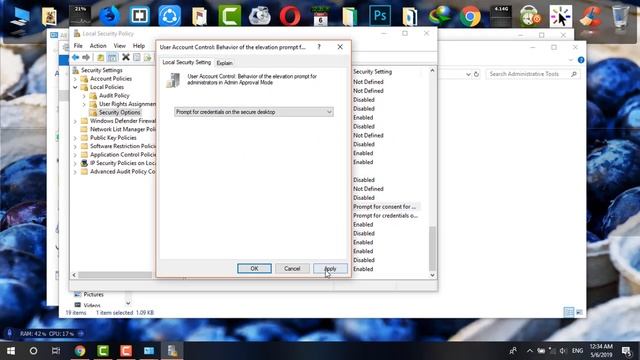
Task: Switch to the Explain tab
Action: (224, 63)
